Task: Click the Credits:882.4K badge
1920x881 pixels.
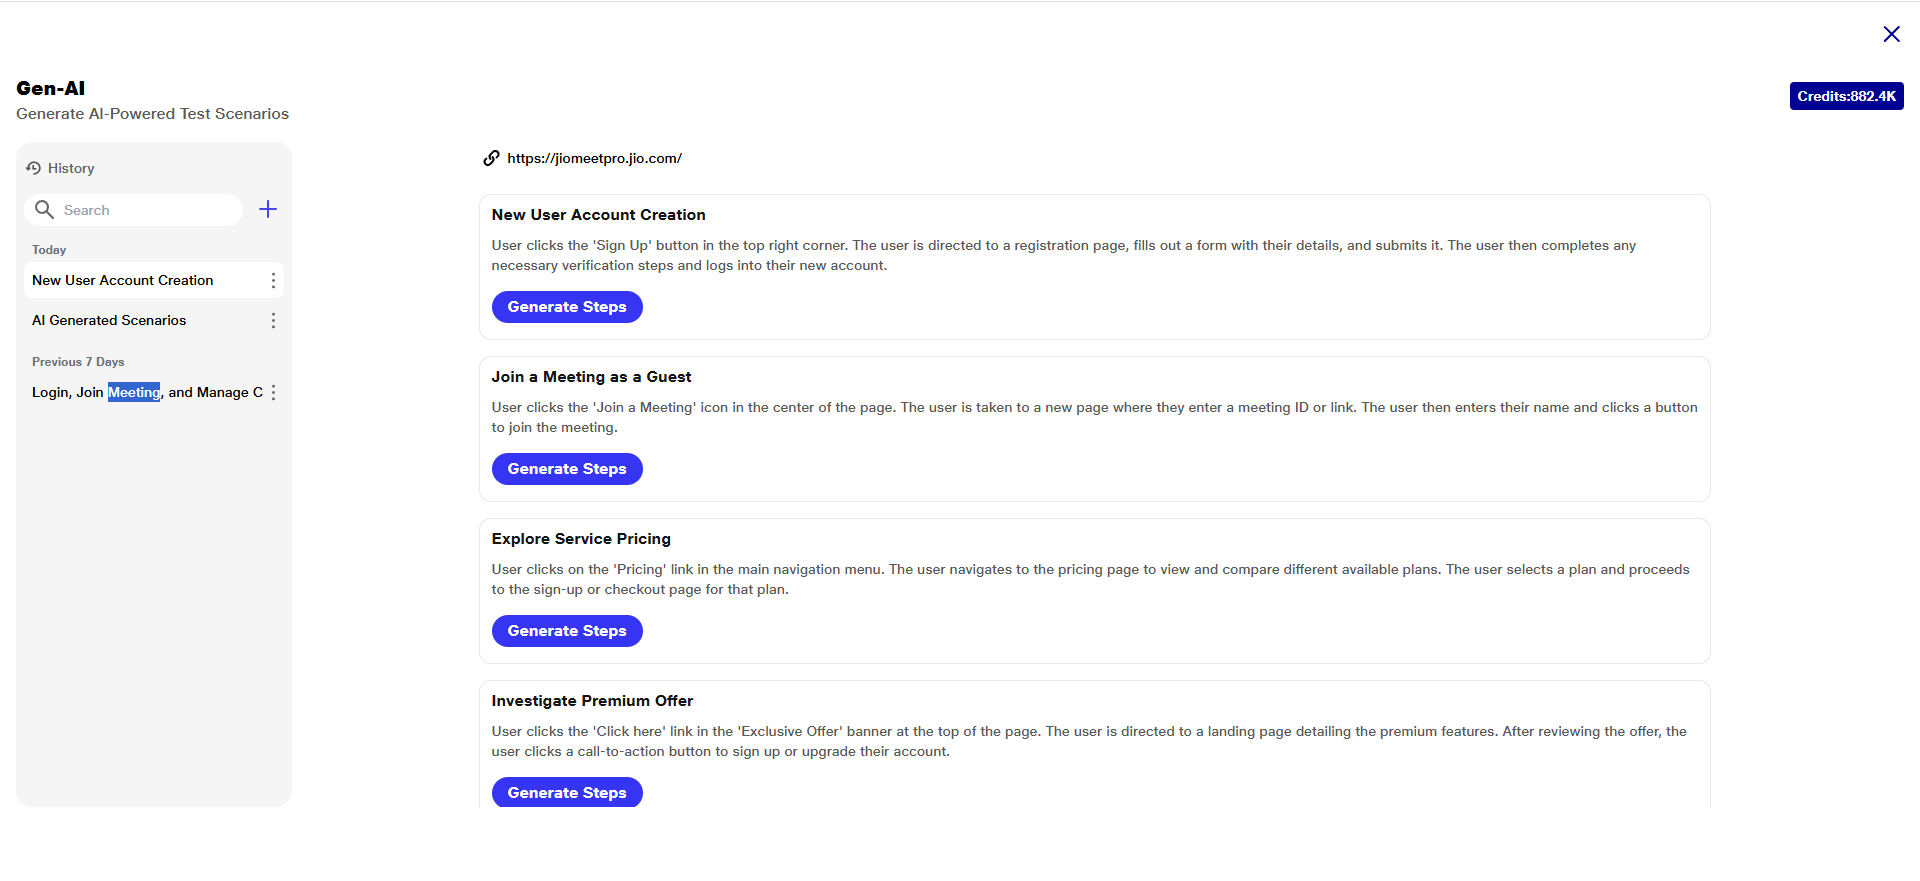Action: click(1846, 96)
